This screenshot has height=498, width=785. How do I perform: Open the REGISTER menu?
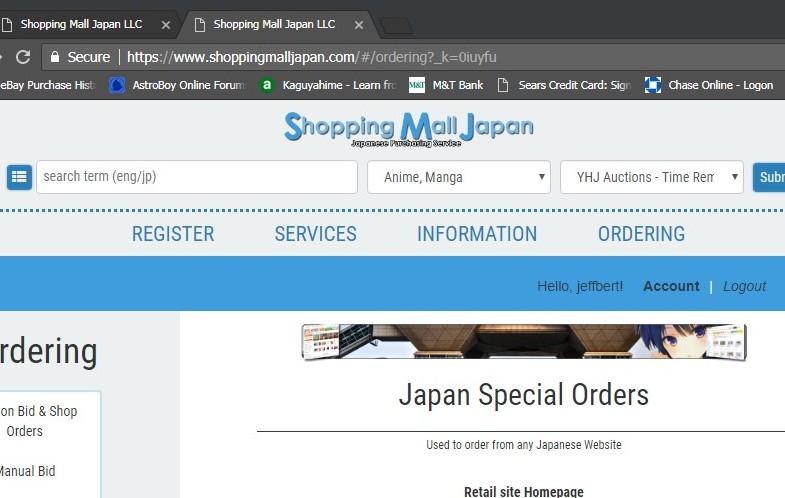click(x=173, y=234)
